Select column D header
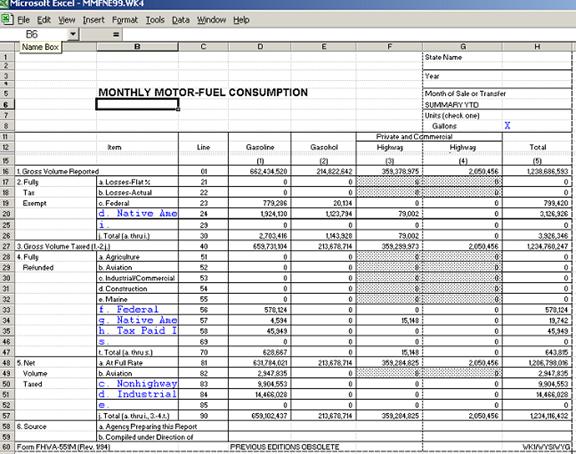This screenshot has height=454, width=576. click(260, 47)
